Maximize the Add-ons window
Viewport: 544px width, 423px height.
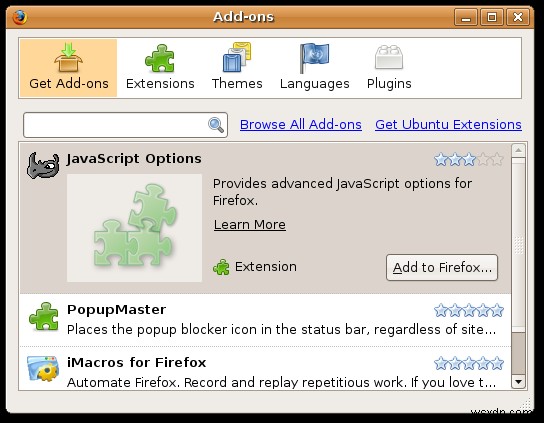(x=492, y=17)
